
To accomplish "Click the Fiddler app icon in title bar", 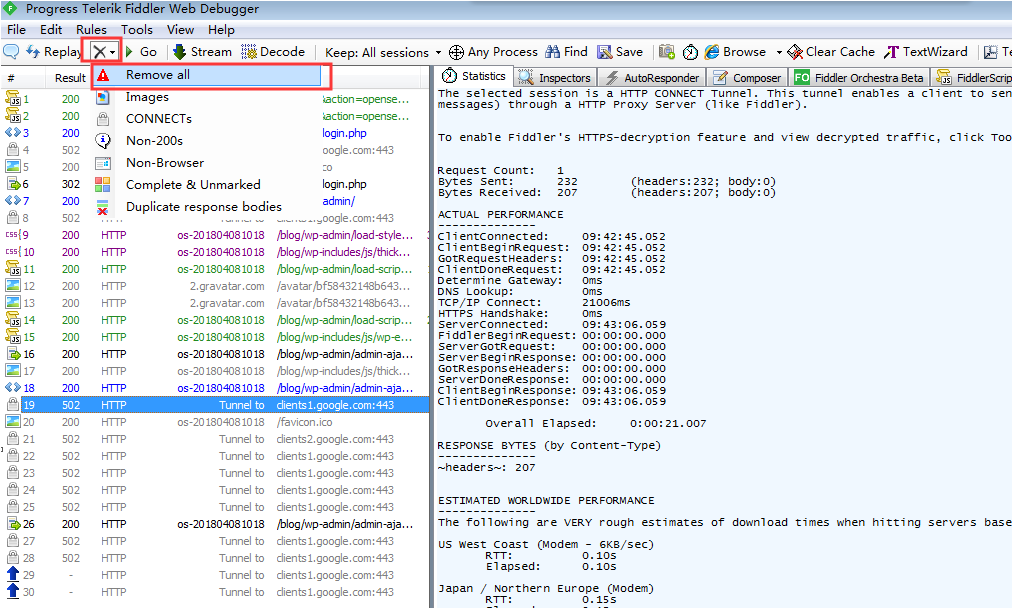I will point(10,9).
